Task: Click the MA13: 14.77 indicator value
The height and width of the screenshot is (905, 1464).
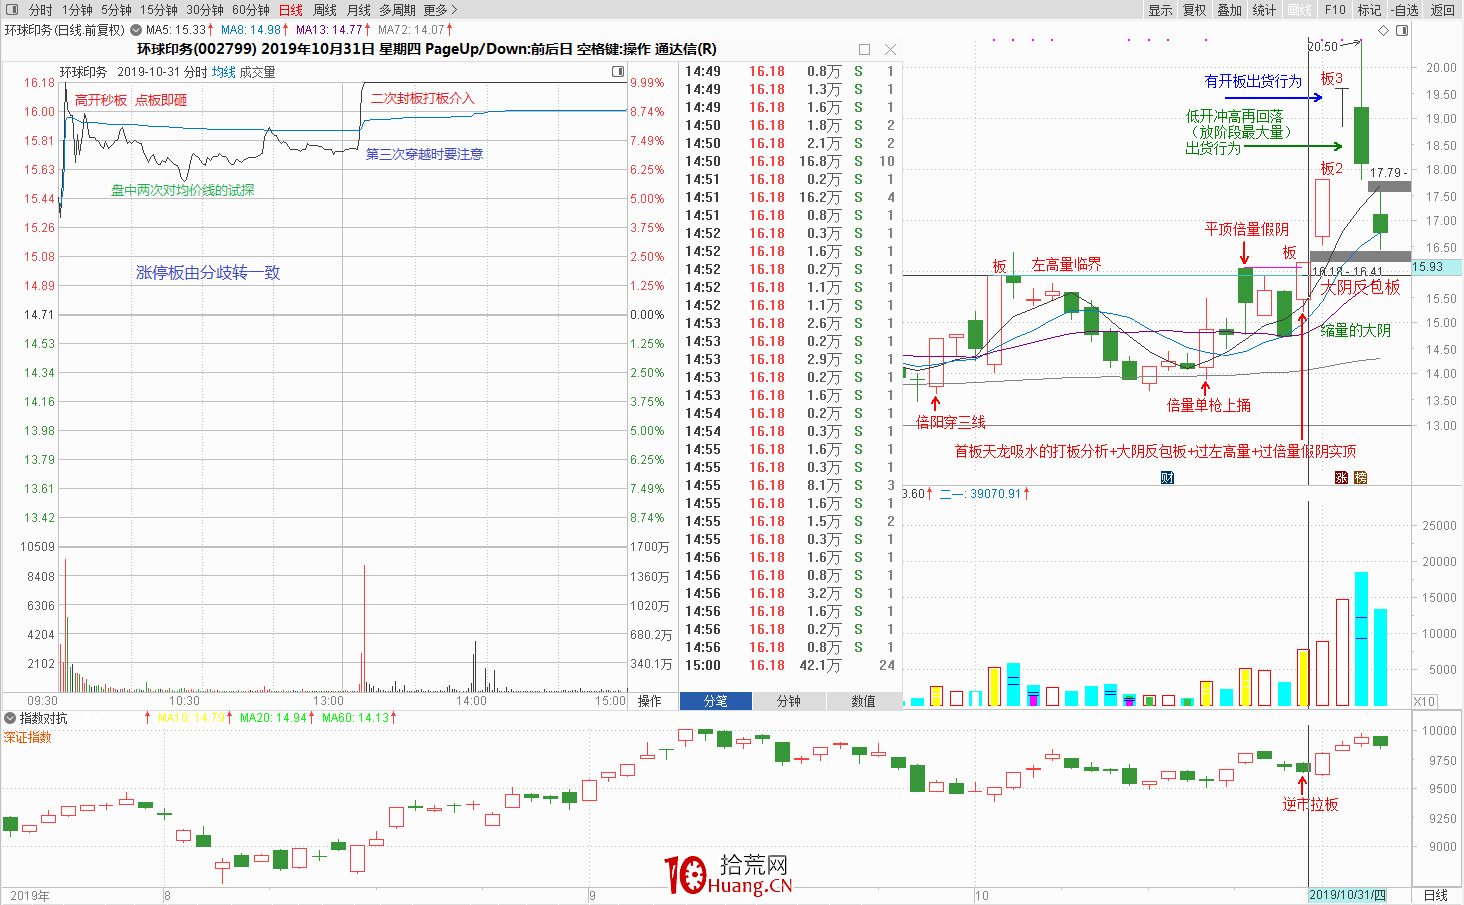Action: (333, 30)
